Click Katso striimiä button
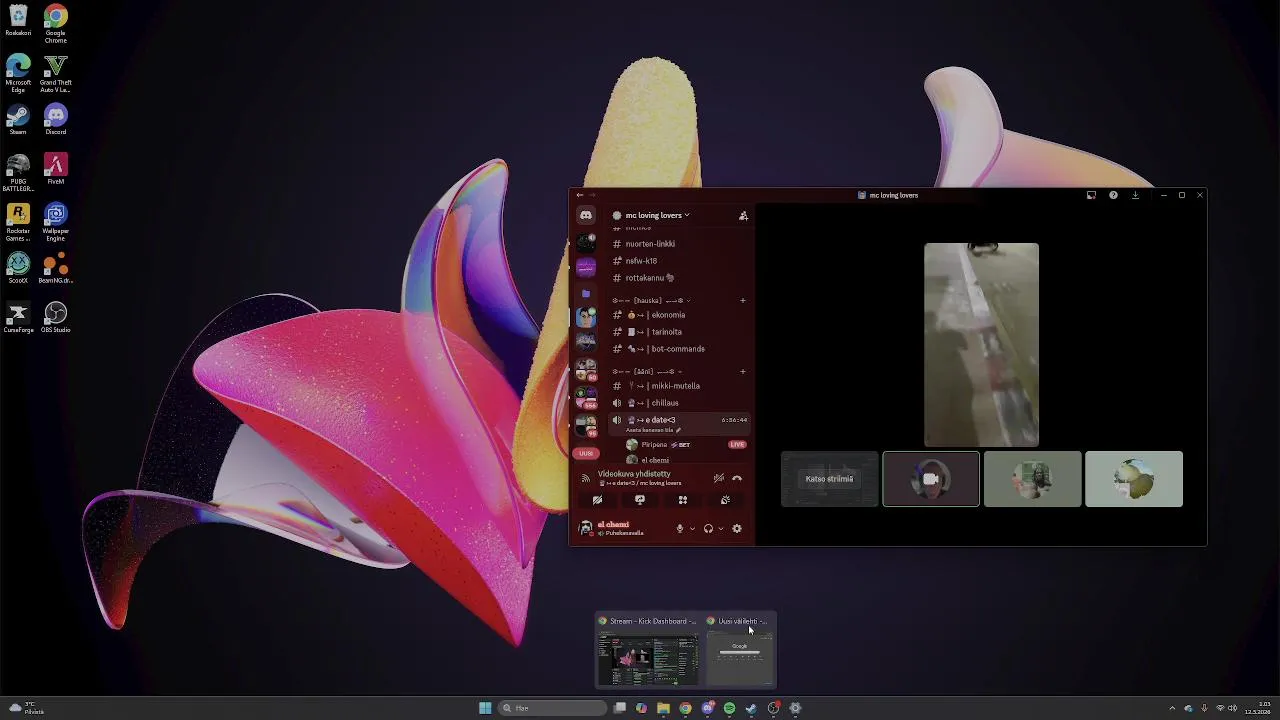 coord(829,479)
